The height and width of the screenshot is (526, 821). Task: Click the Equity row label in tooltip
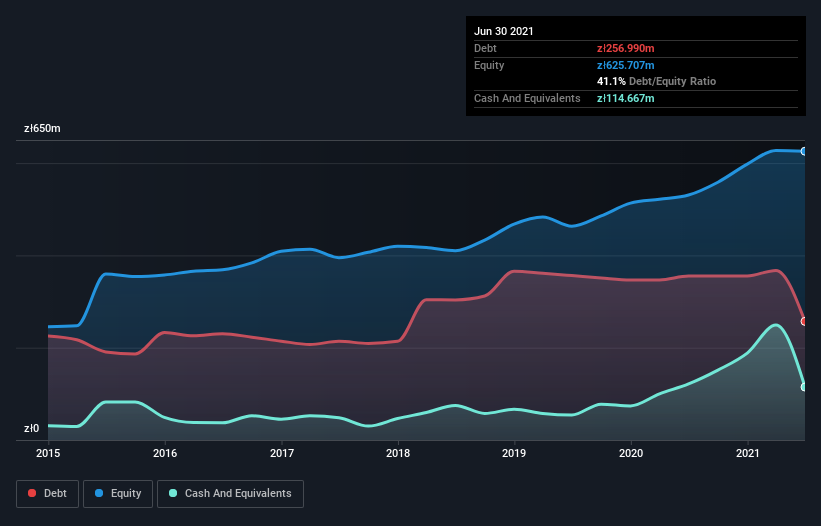point(489,65)
